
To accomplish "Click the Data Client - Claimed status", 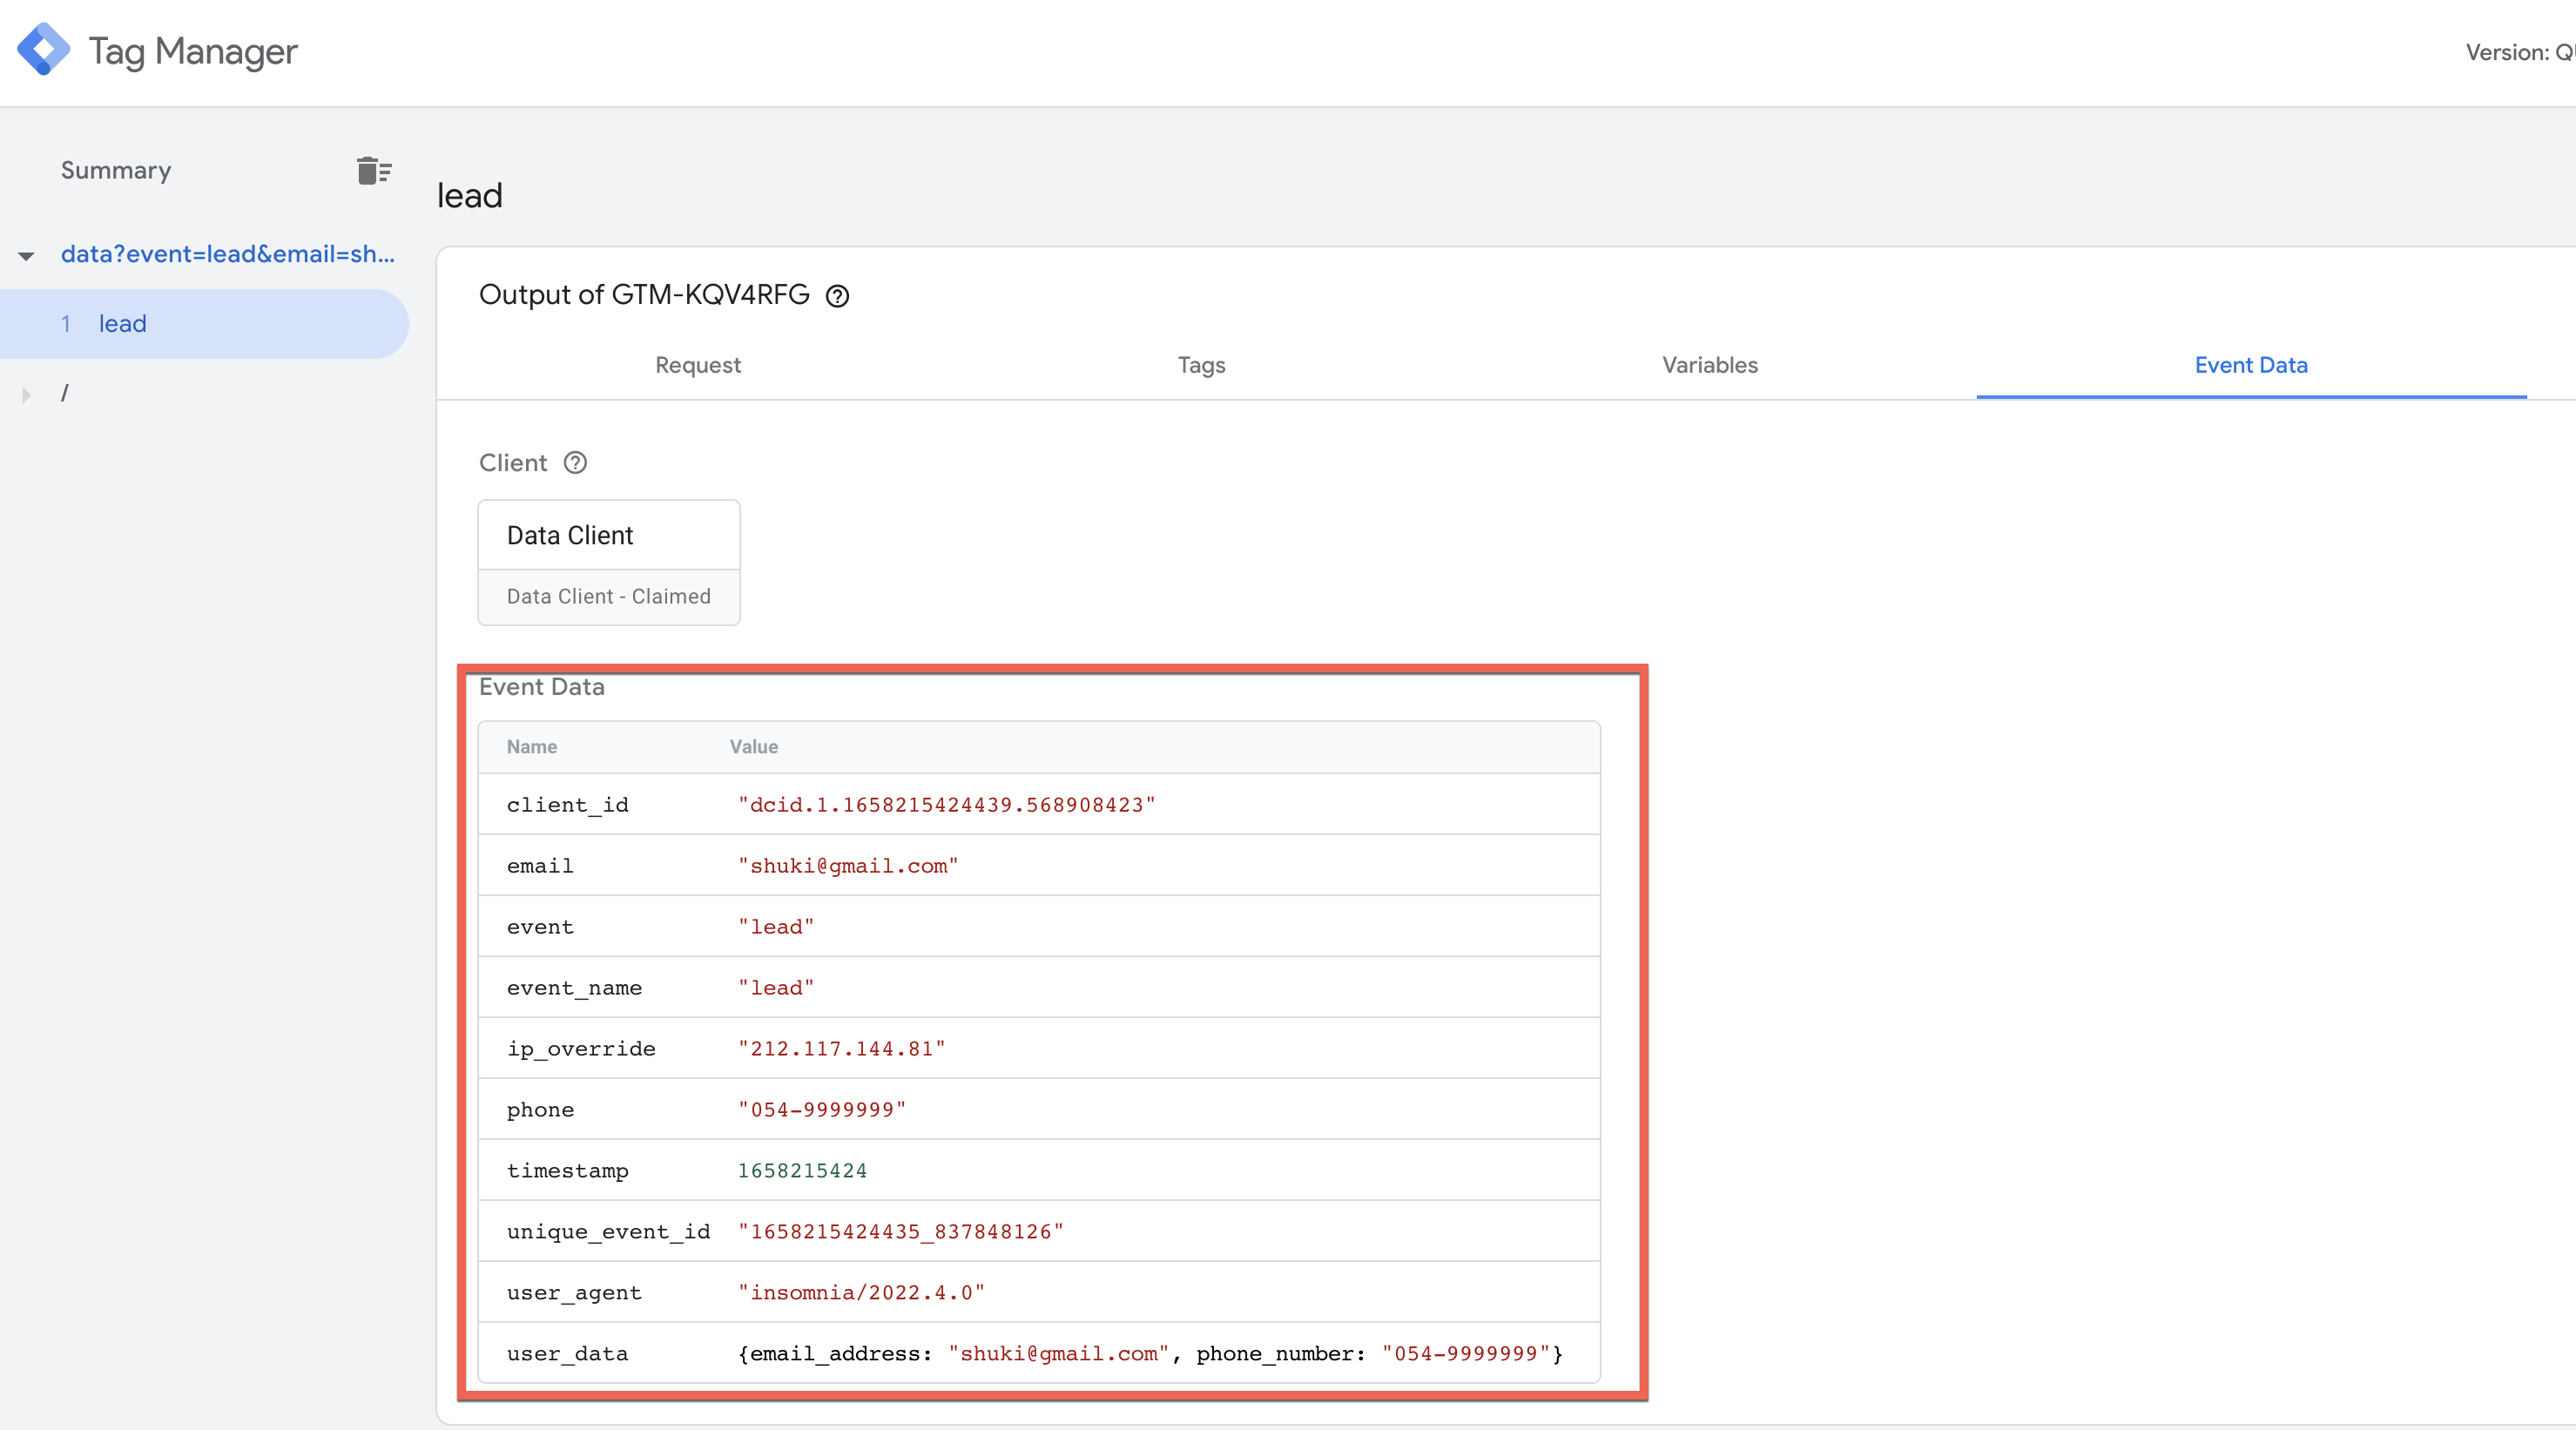I will [608, 596].
